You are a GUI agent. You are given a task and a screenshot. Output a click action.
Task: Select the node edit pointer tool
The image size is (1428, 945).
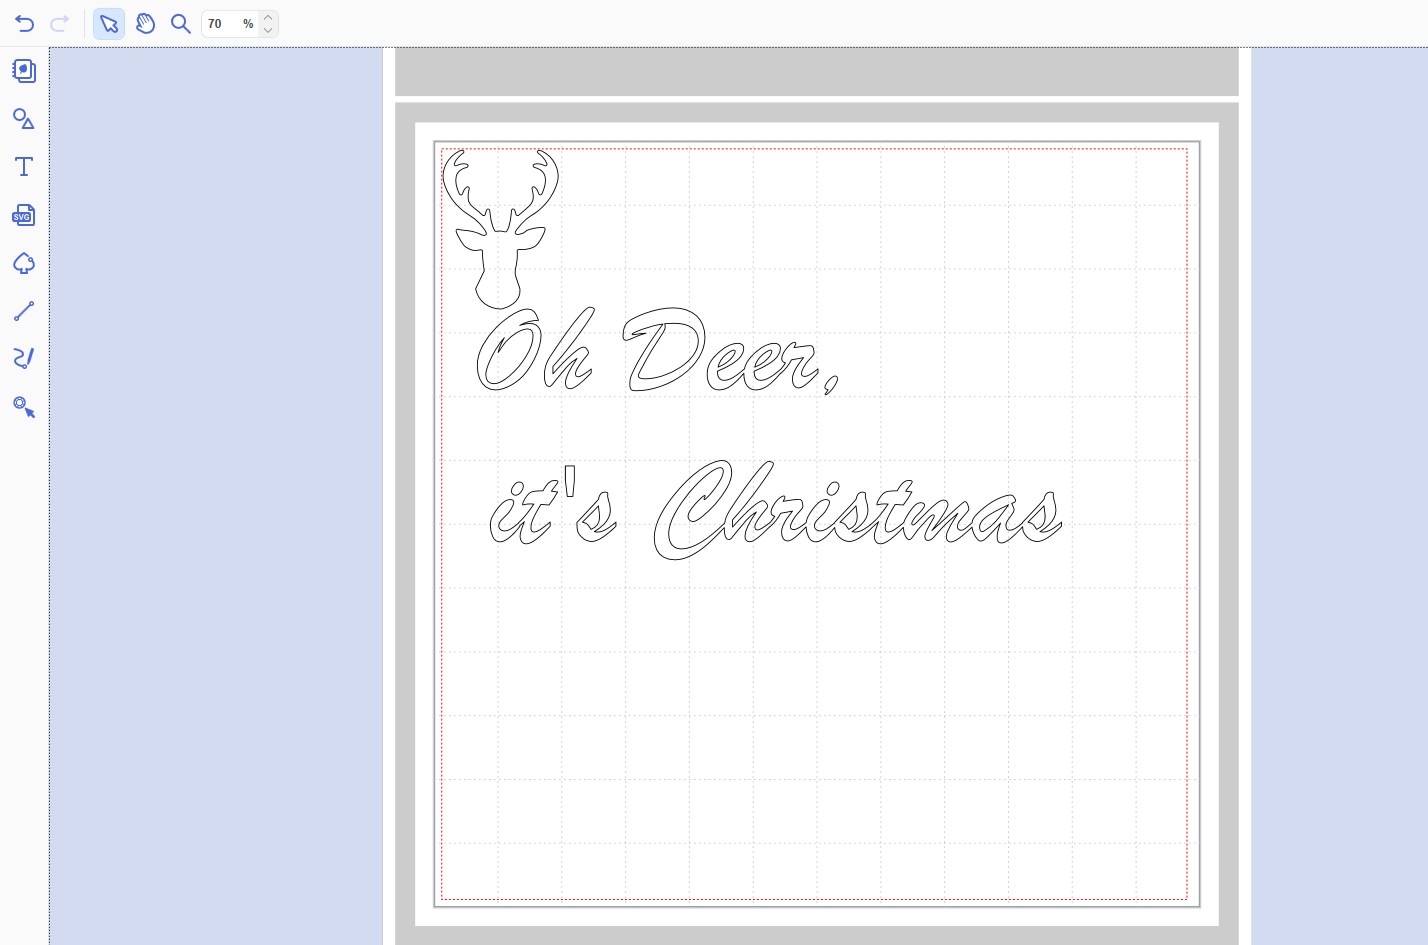24,407
